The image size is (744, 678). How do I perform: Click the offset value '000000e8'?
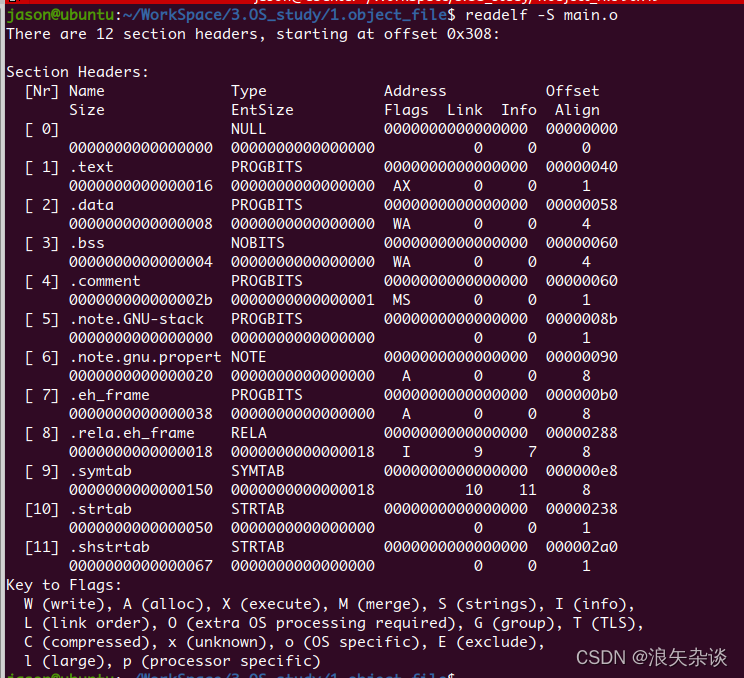[582, 471]
